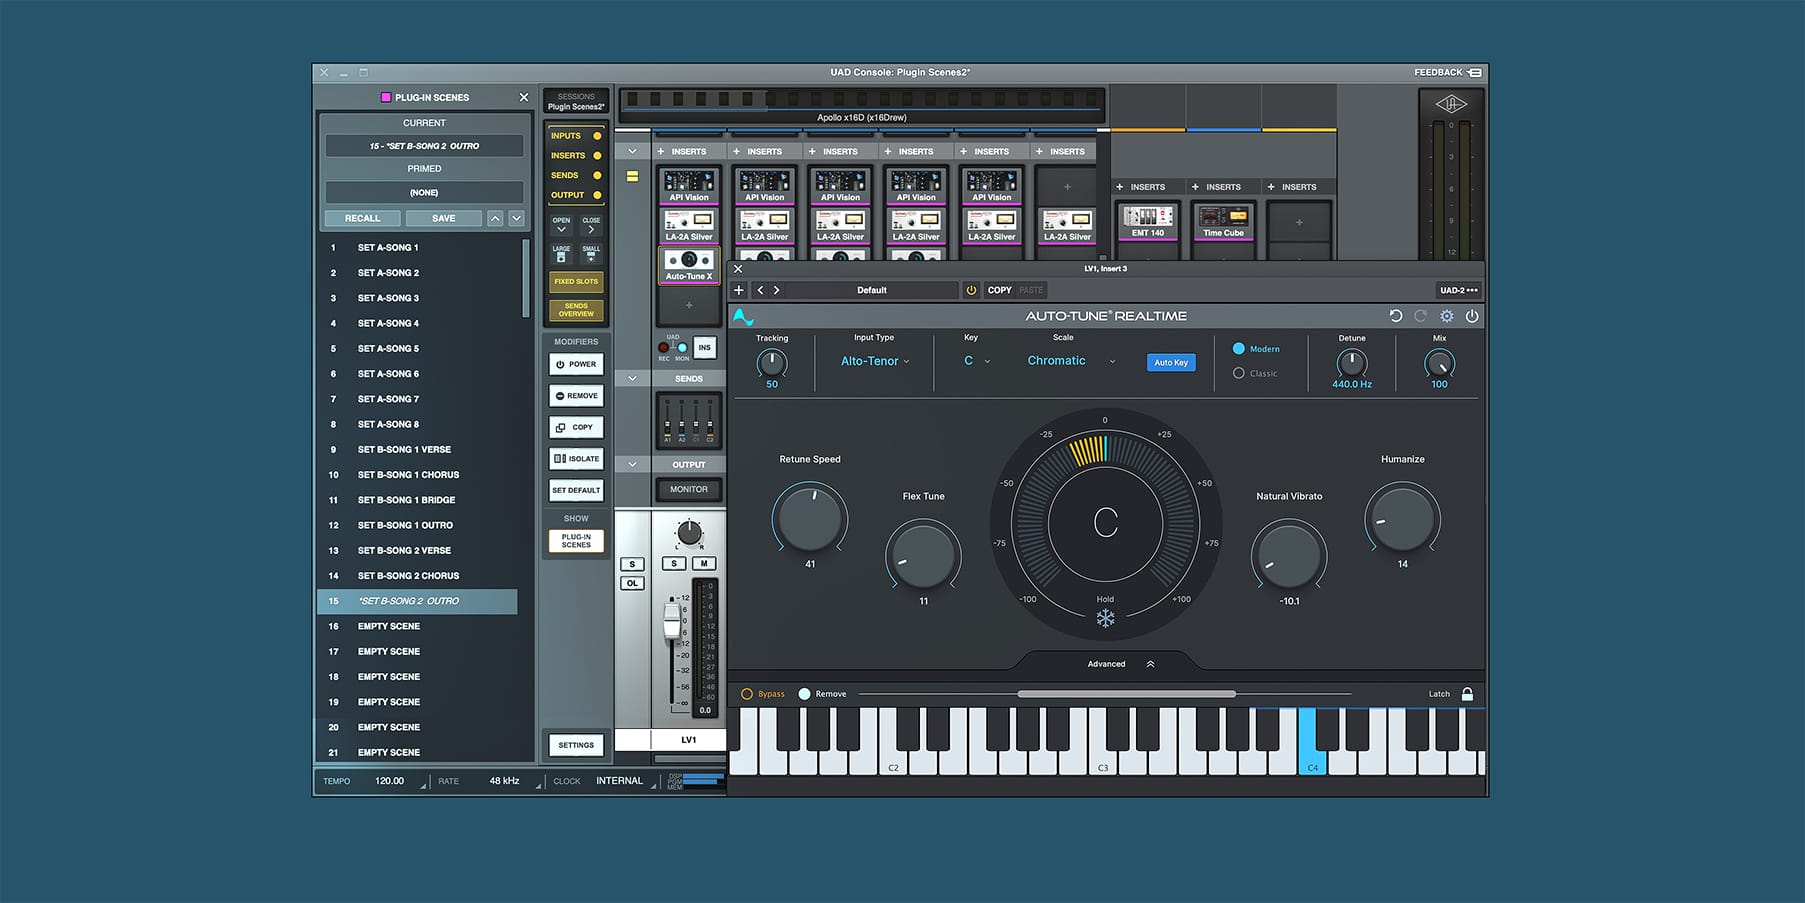Image resolution: width=1805 pixels, height=903 pixels.
Task: Click the Retune Speed knob
Action: click(810, 519)
